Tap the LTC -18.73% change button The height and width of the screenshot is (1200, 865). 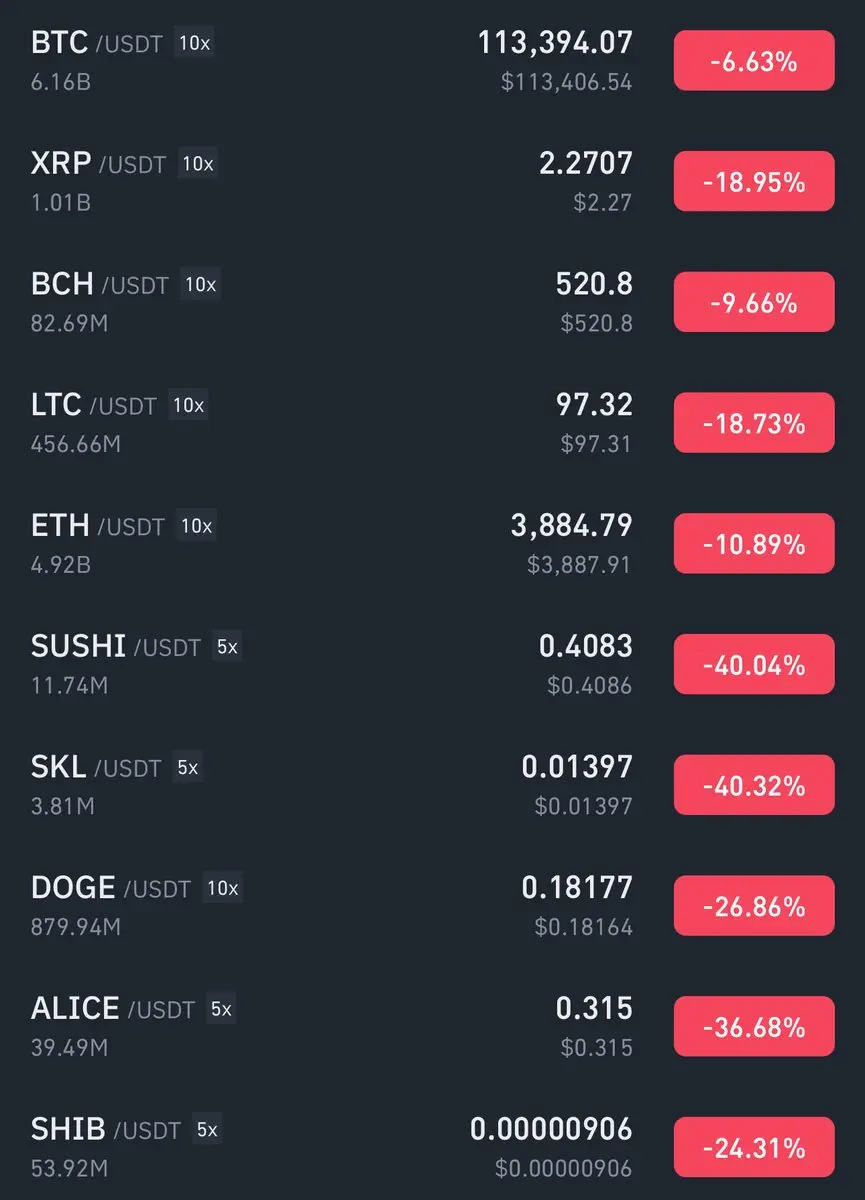coord(753,423)
